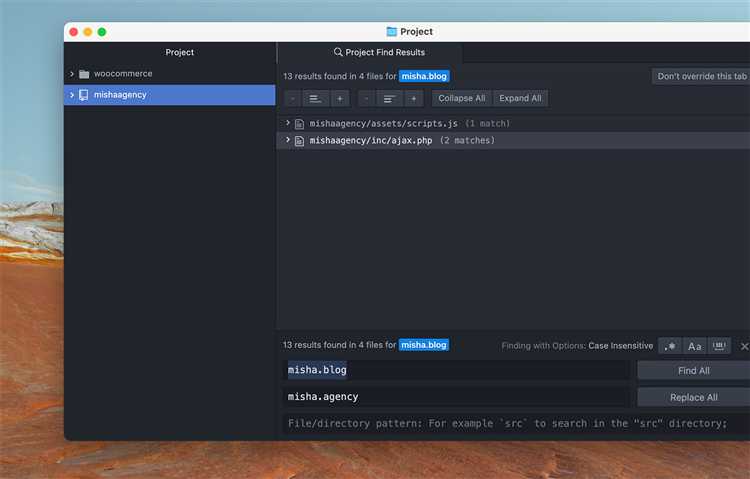Expand mishaagency/assets/scripts.js match results

pos(288,123)
